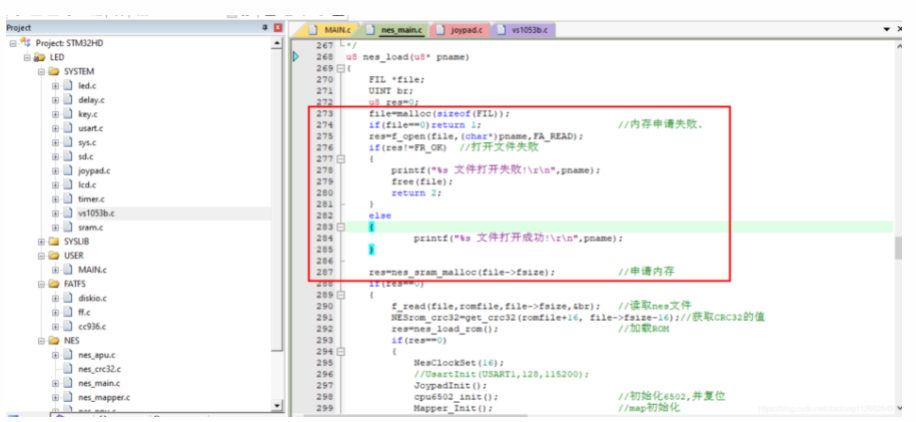Click the USER group folder icon
The image size is (916, 422).
54,255
